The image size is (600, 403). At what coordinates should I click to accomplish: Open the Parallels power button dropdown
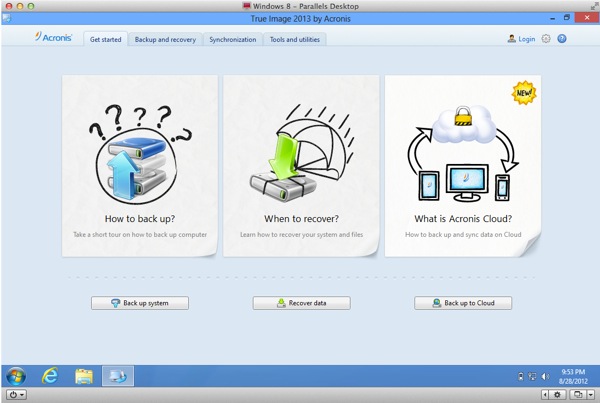click(x=16, y=395)
